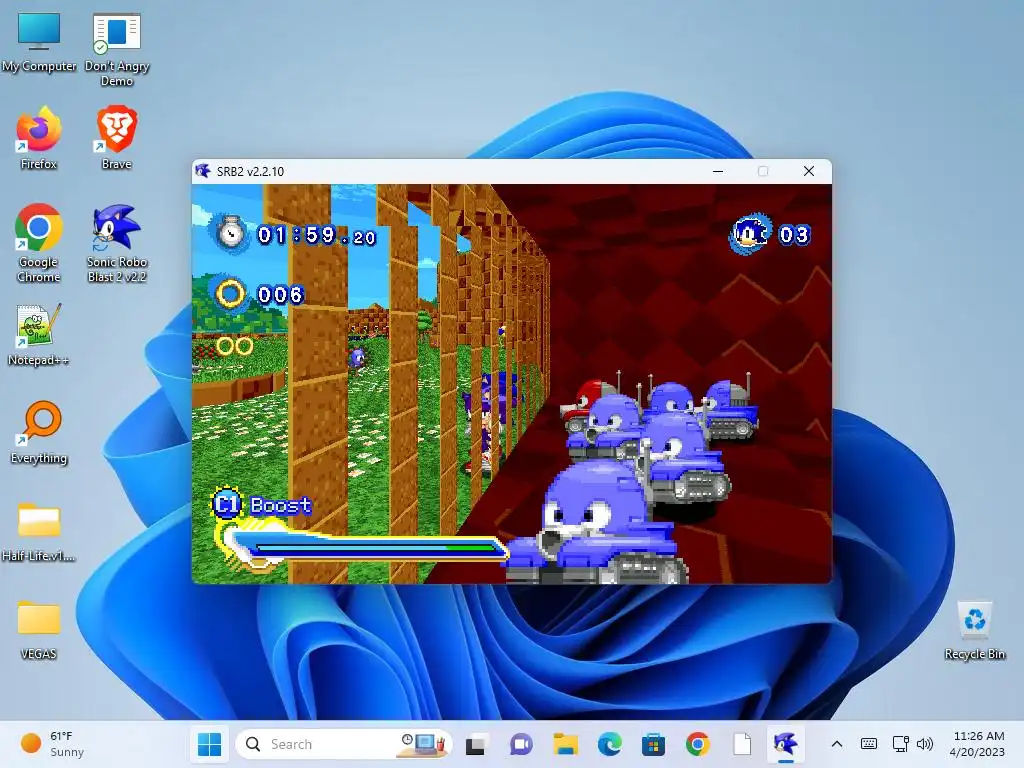The width and height of the screenshot is (1024, 768).
Task: Click the ring count 006
Action: pyautogui.click(x=280, y=295)
